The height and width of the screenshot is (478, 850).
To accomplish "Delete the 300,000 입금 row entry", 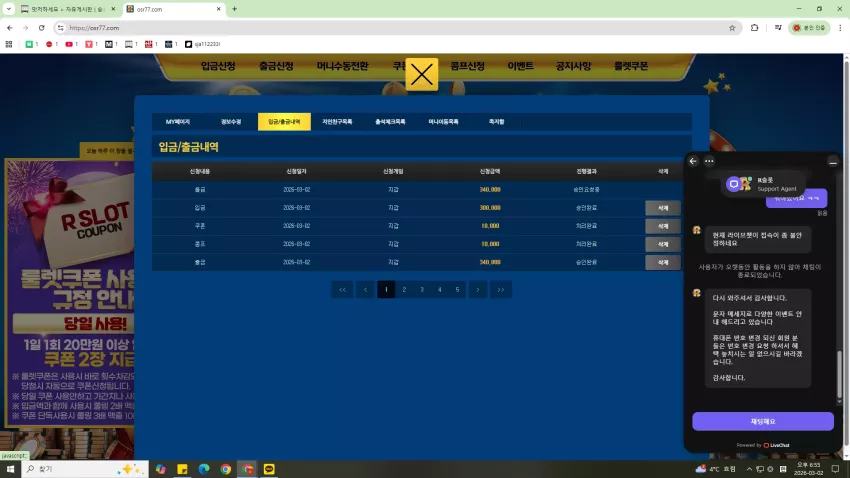I will [662, 208].
